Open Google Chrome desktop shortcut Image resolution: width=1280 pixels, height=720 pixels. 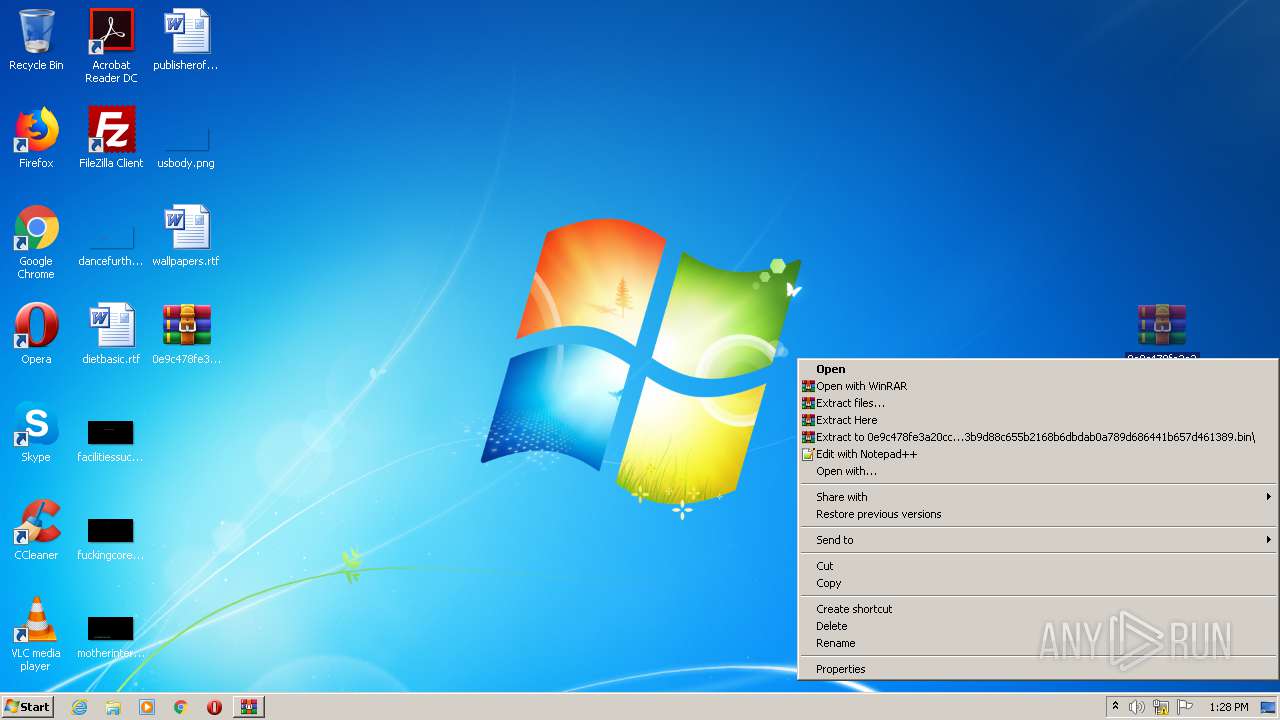click(x=36, y=242)
